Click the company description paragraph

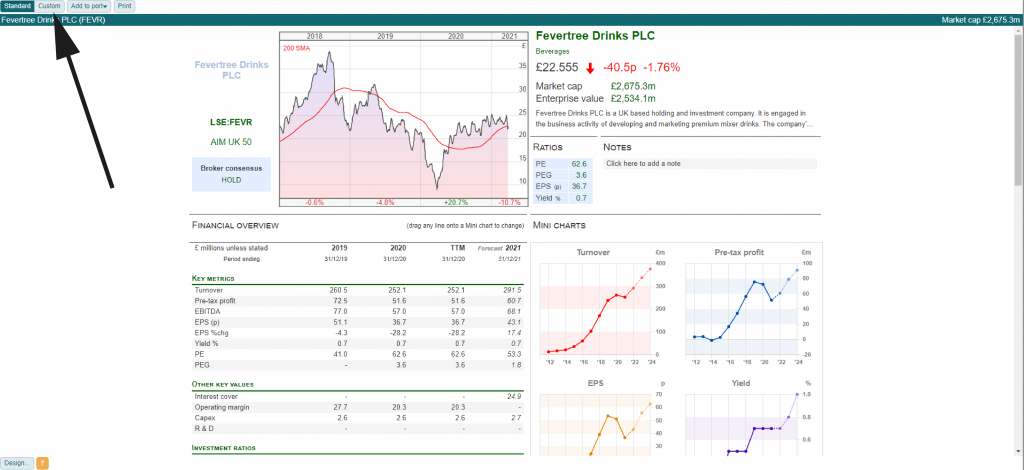coord(675,118)
